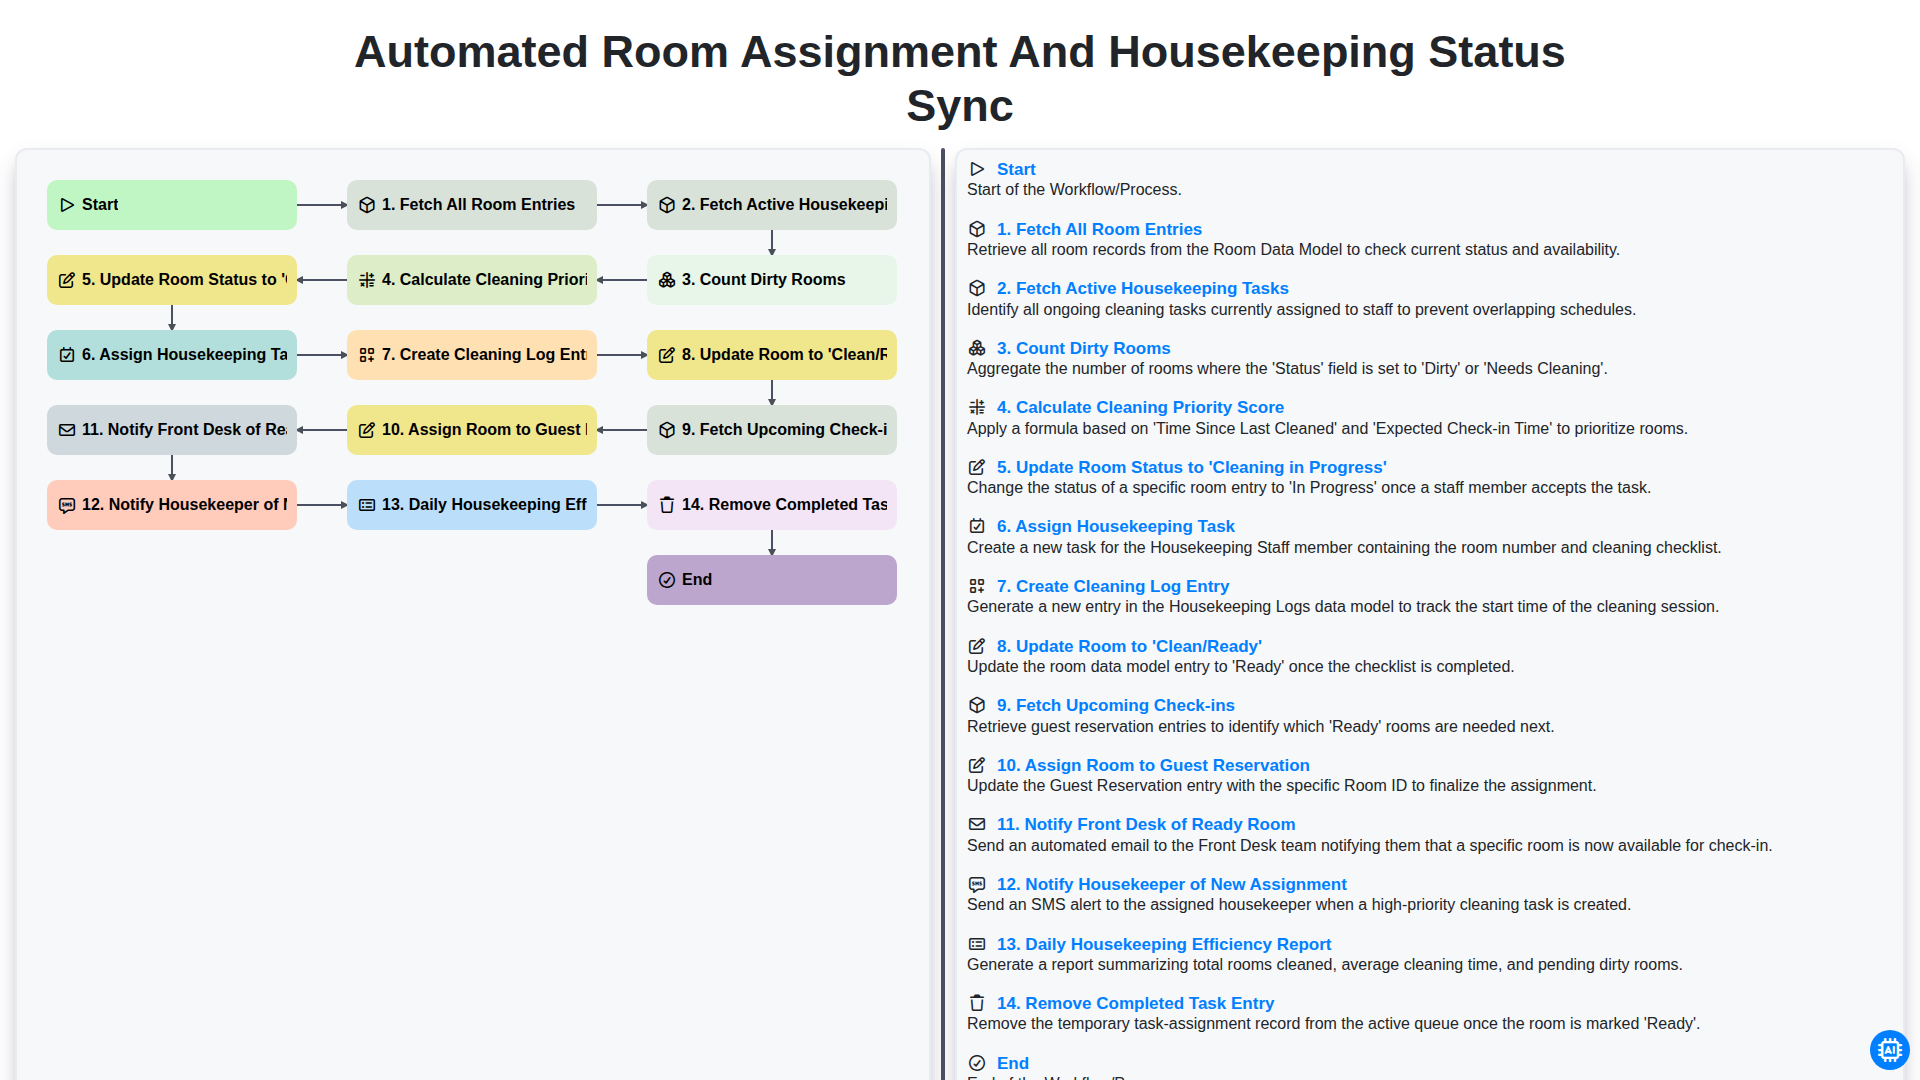Click the cube icon in Fetch Active Housekeeping node
Image resolution: width=1920 pixels, height=1080 pixels.
tap(667, 205)
